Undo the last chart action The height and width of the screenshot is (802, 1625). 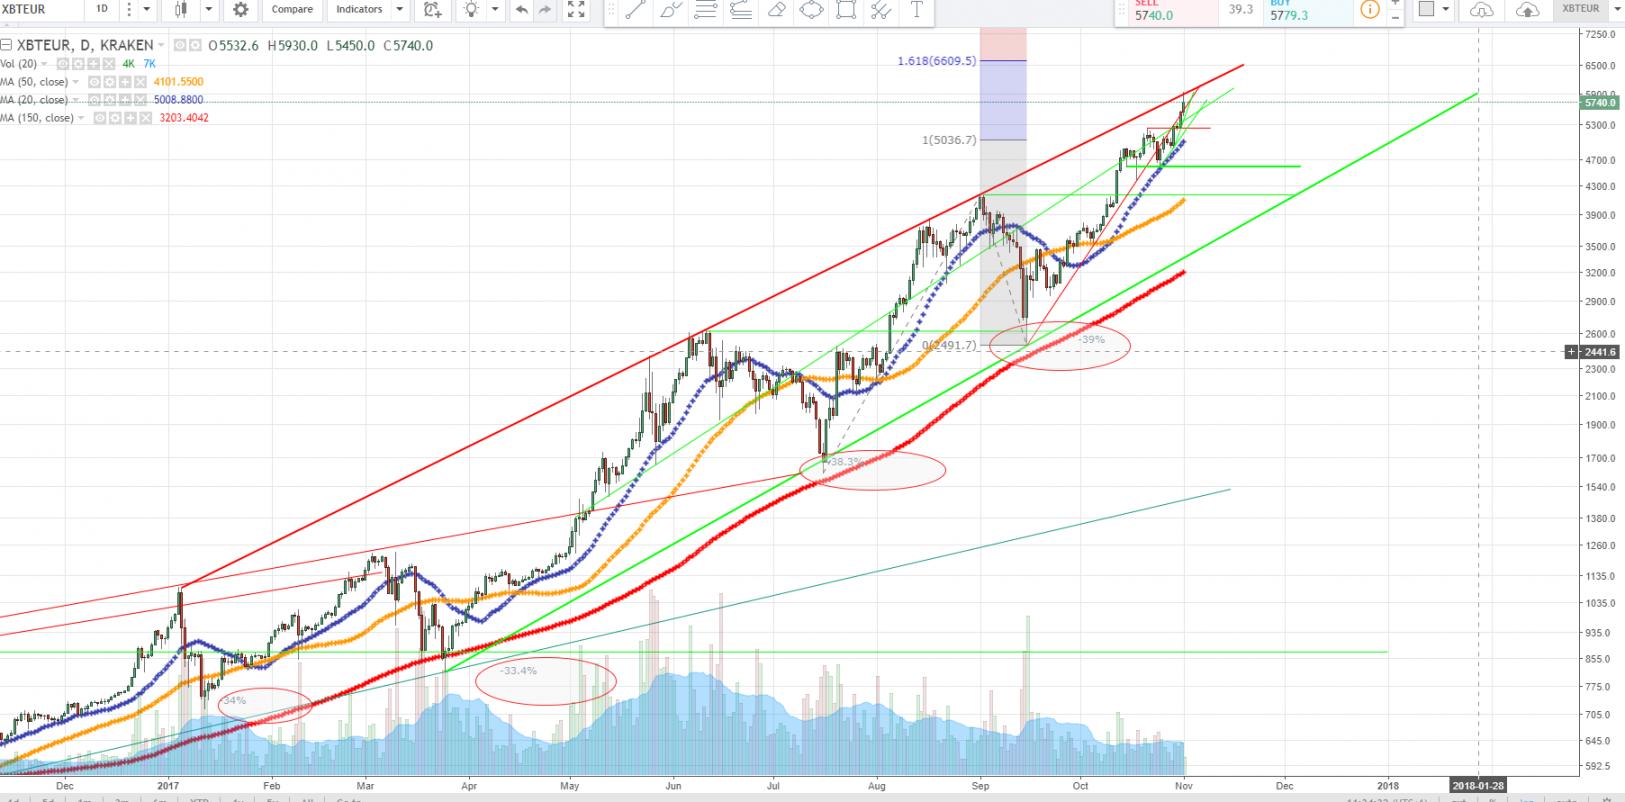coord(521,9)
